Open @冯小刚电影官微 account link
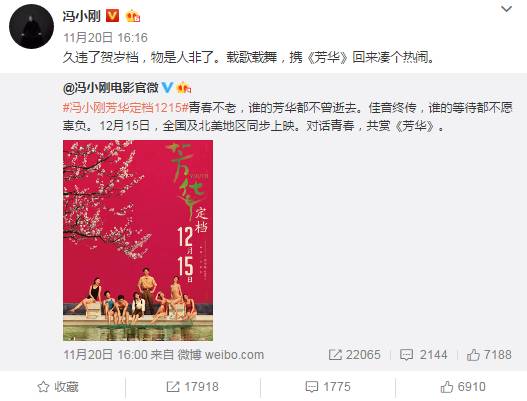 pyautogui.click(x=111, y=88)
